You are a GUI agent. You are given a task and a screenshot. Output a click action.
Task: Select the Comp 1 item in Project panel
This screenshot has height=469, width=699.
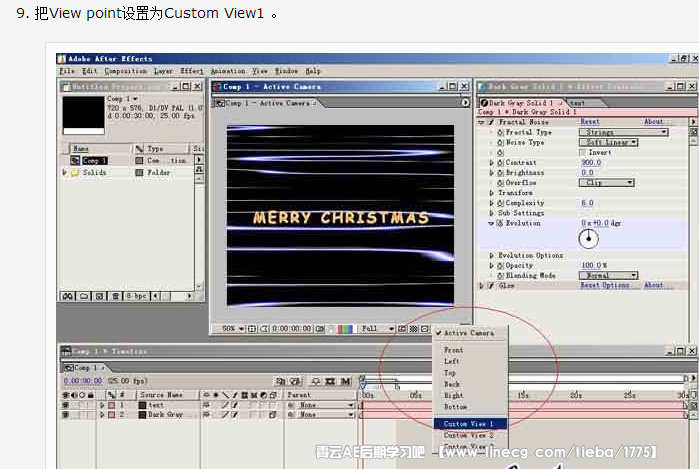point(95,160)
